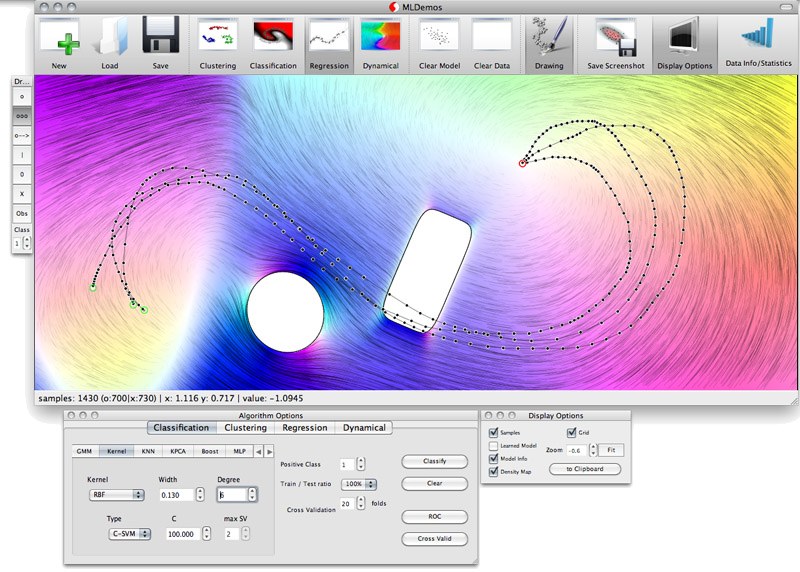The height and width of the screenshot is (572, 800).
Task: Expand the Type dropdown showing C-SVM
Action: tap(130, 534)
